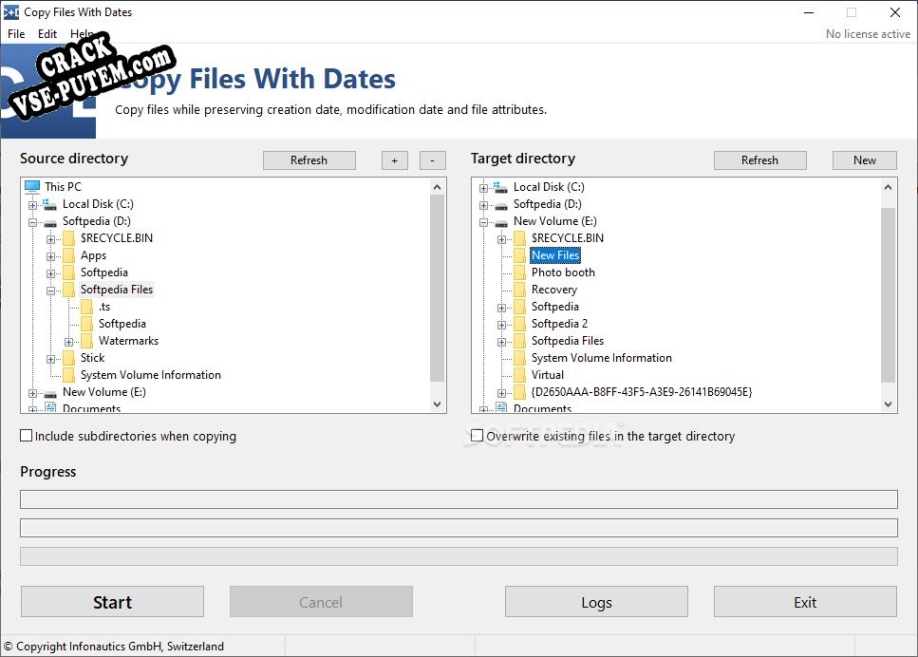Click the {D2650AAA-B8FF...} folder icon
The height and width of the screenshot is (657, 918).
[519, 392]
